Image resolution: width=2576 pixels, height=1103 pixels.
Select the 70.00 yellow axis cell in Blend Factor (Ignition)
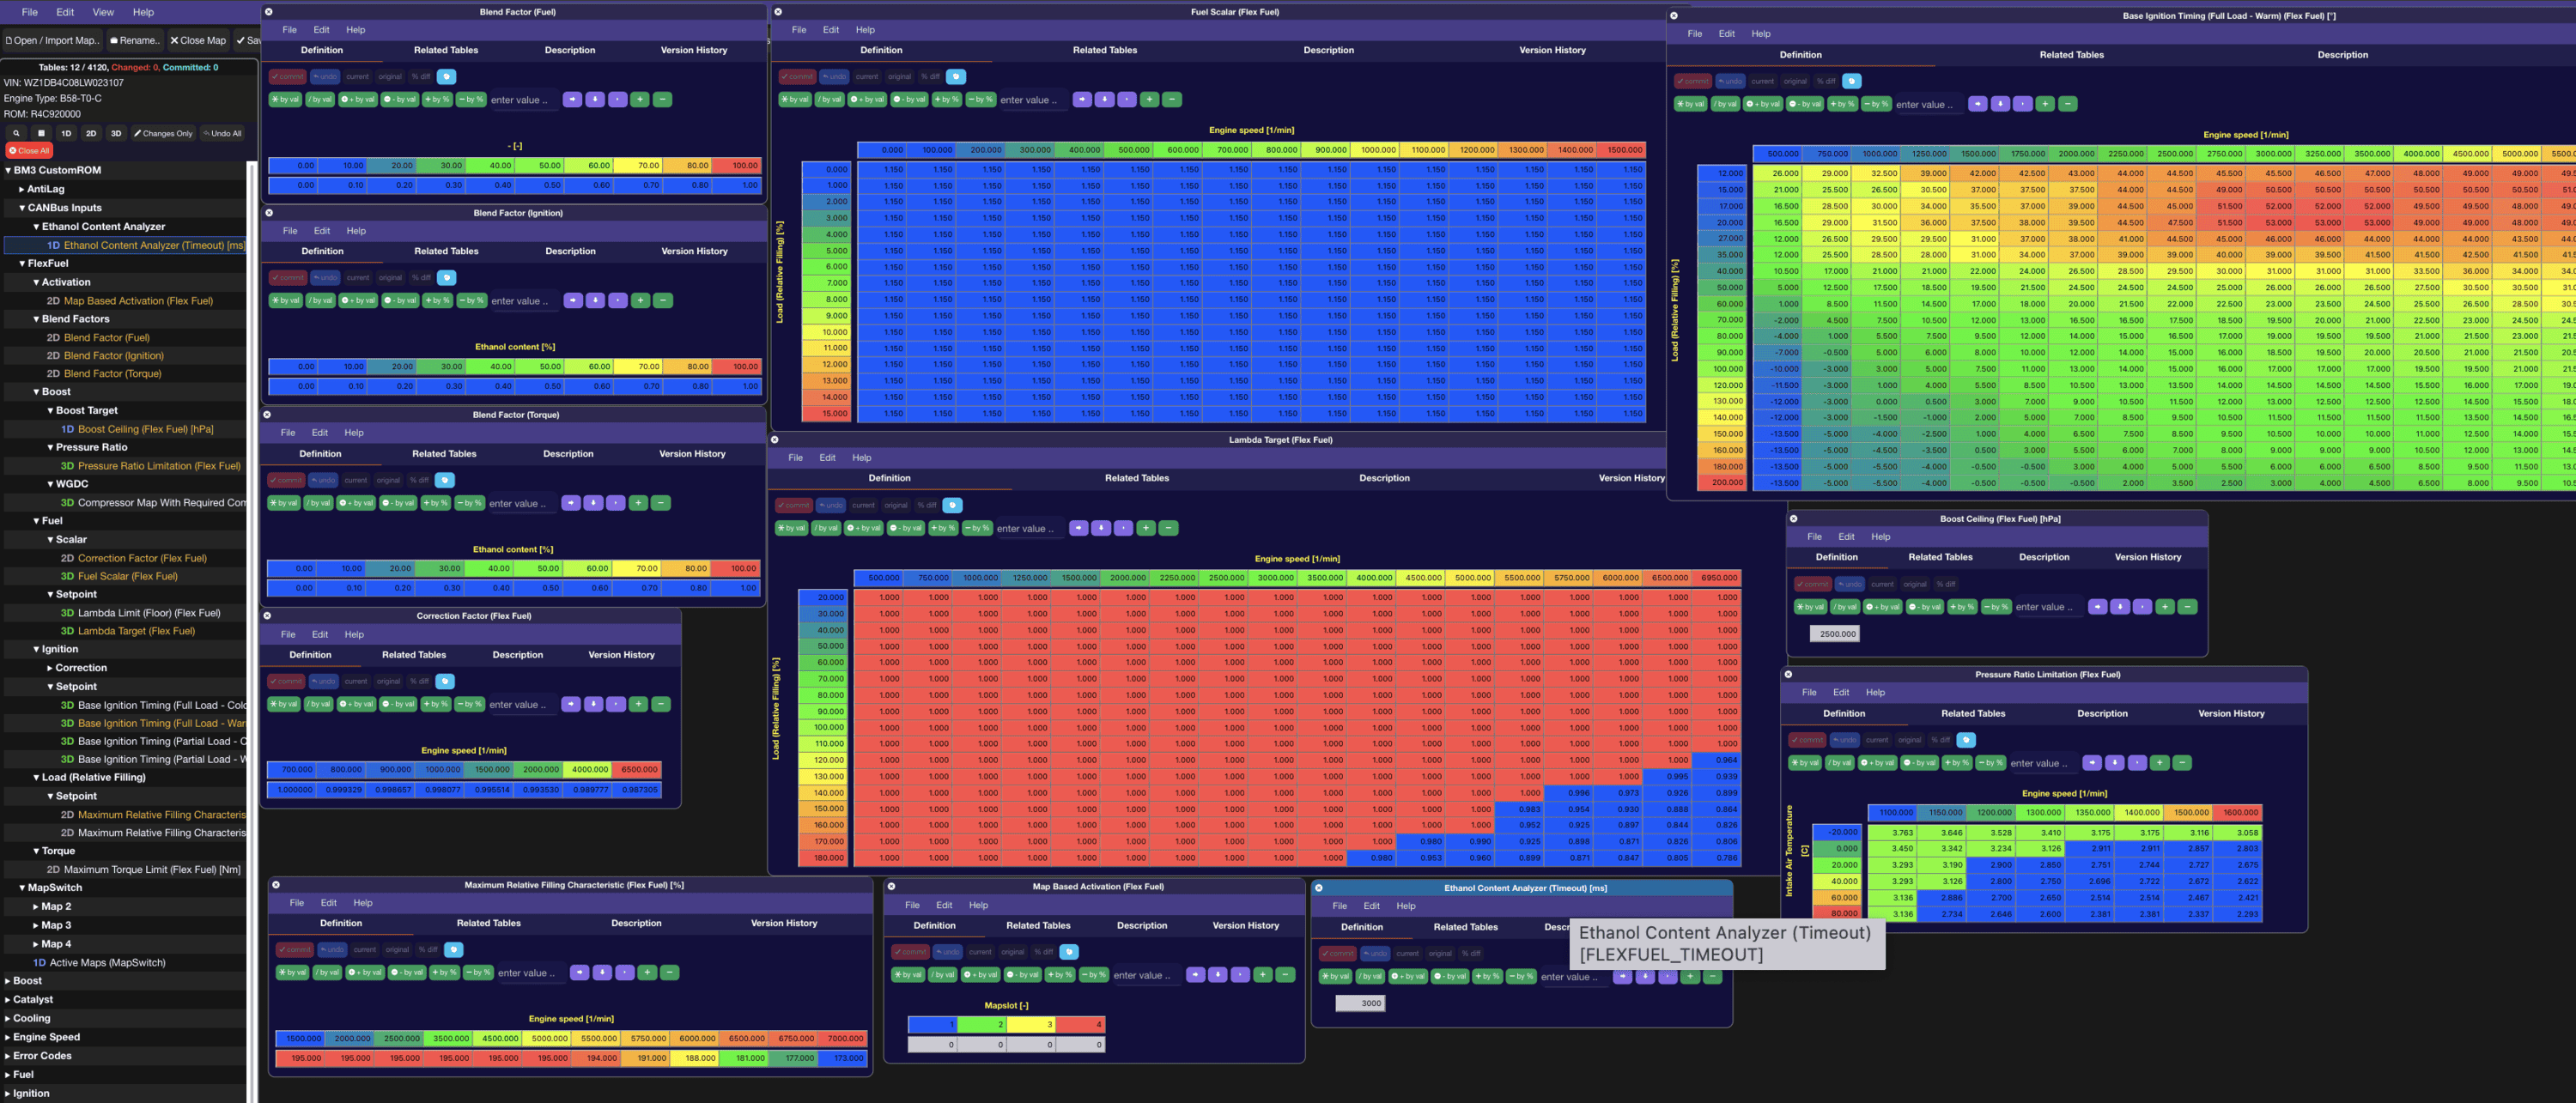coord(639,367)
